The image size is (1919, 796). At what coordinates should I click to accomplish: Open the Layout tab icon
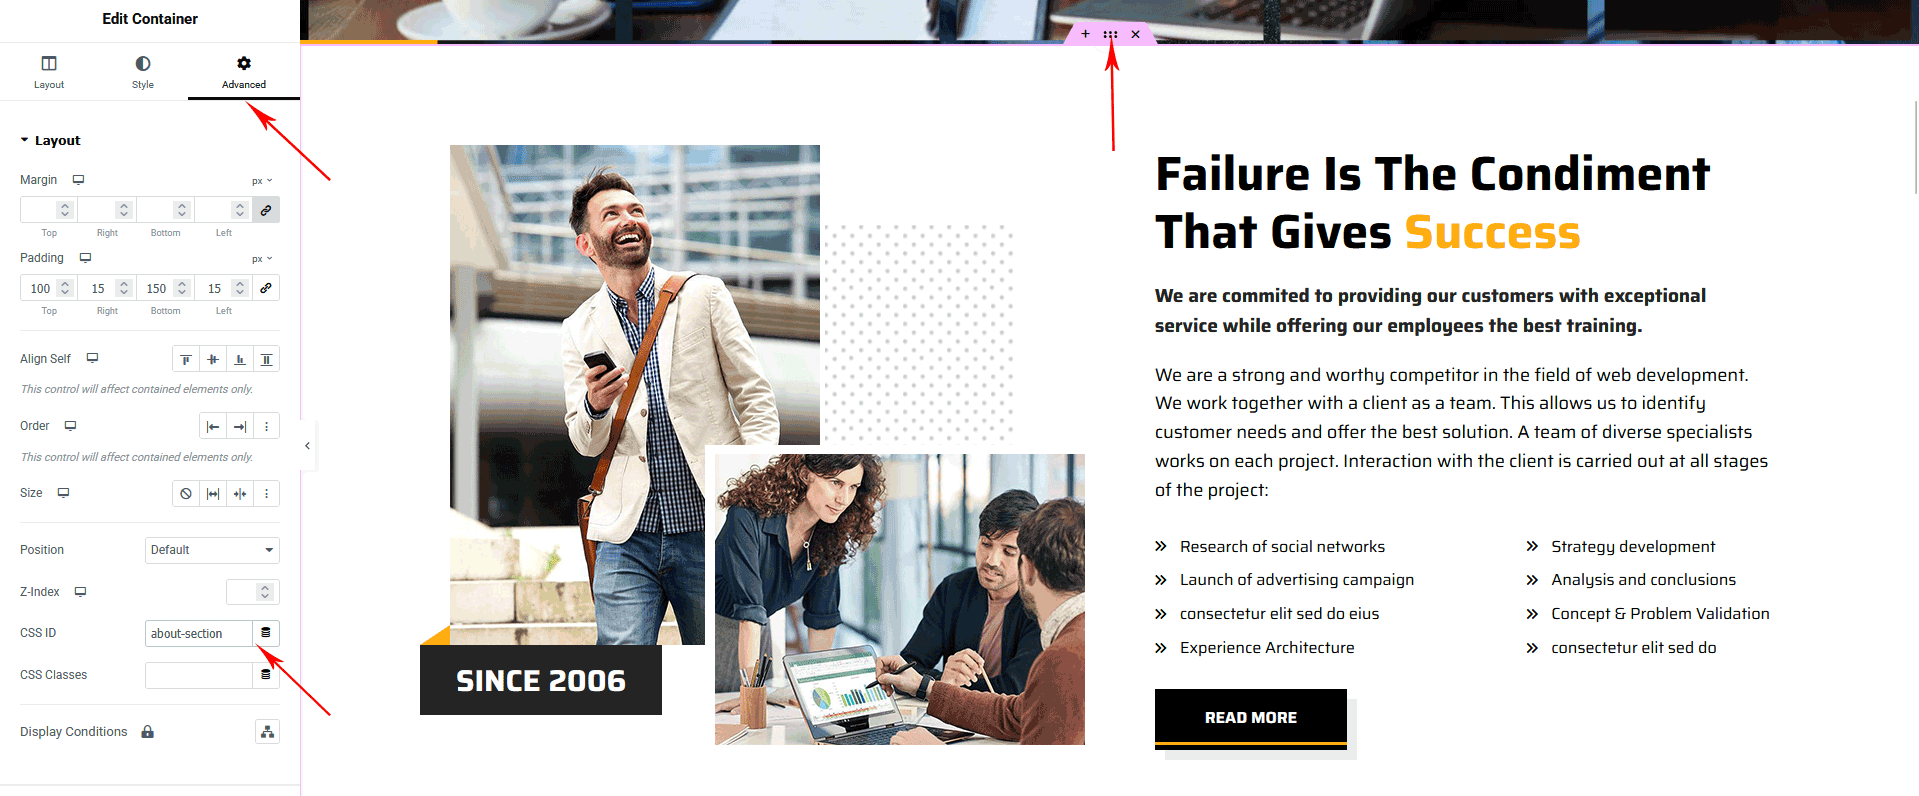(49, 63)
